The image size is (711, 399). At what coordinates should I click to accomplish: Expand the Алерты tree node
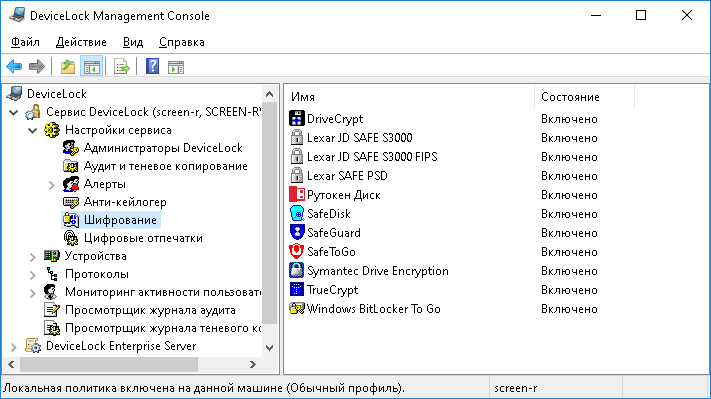(52, 185)
